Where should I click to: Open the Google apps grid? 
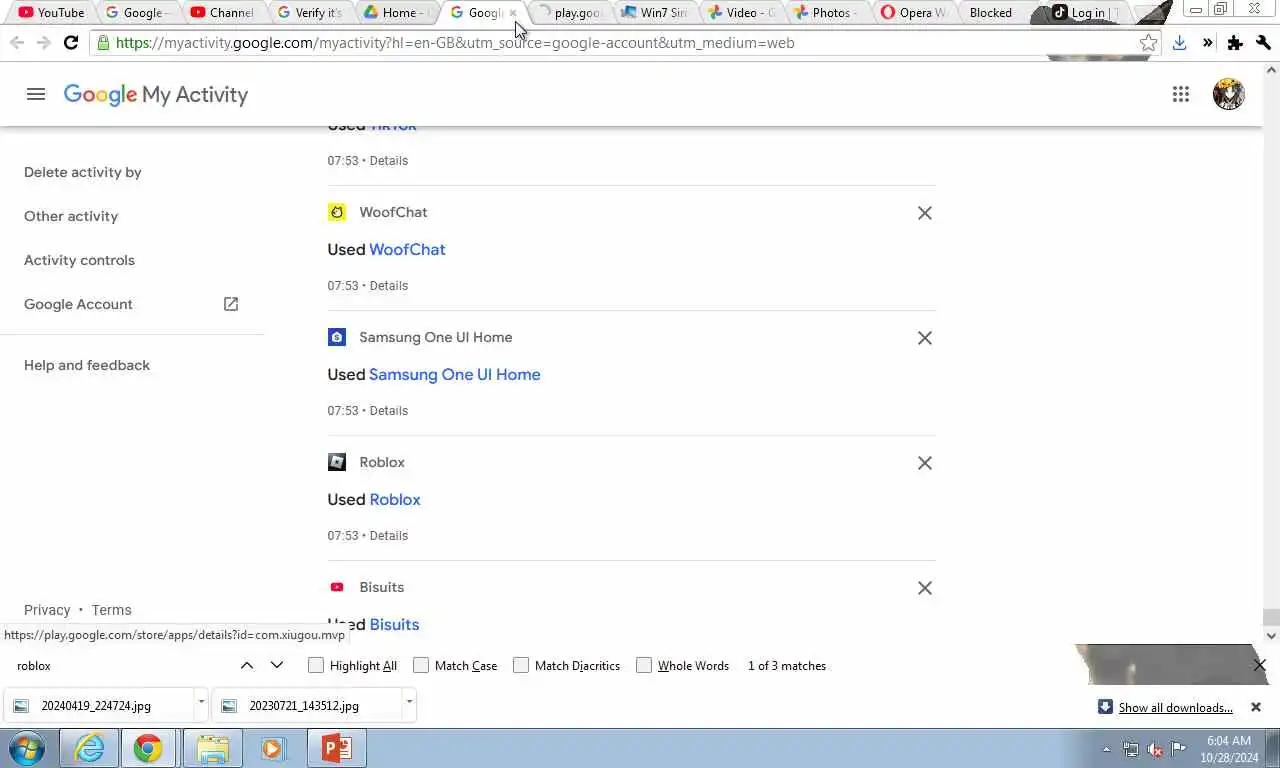[1181, 94]
